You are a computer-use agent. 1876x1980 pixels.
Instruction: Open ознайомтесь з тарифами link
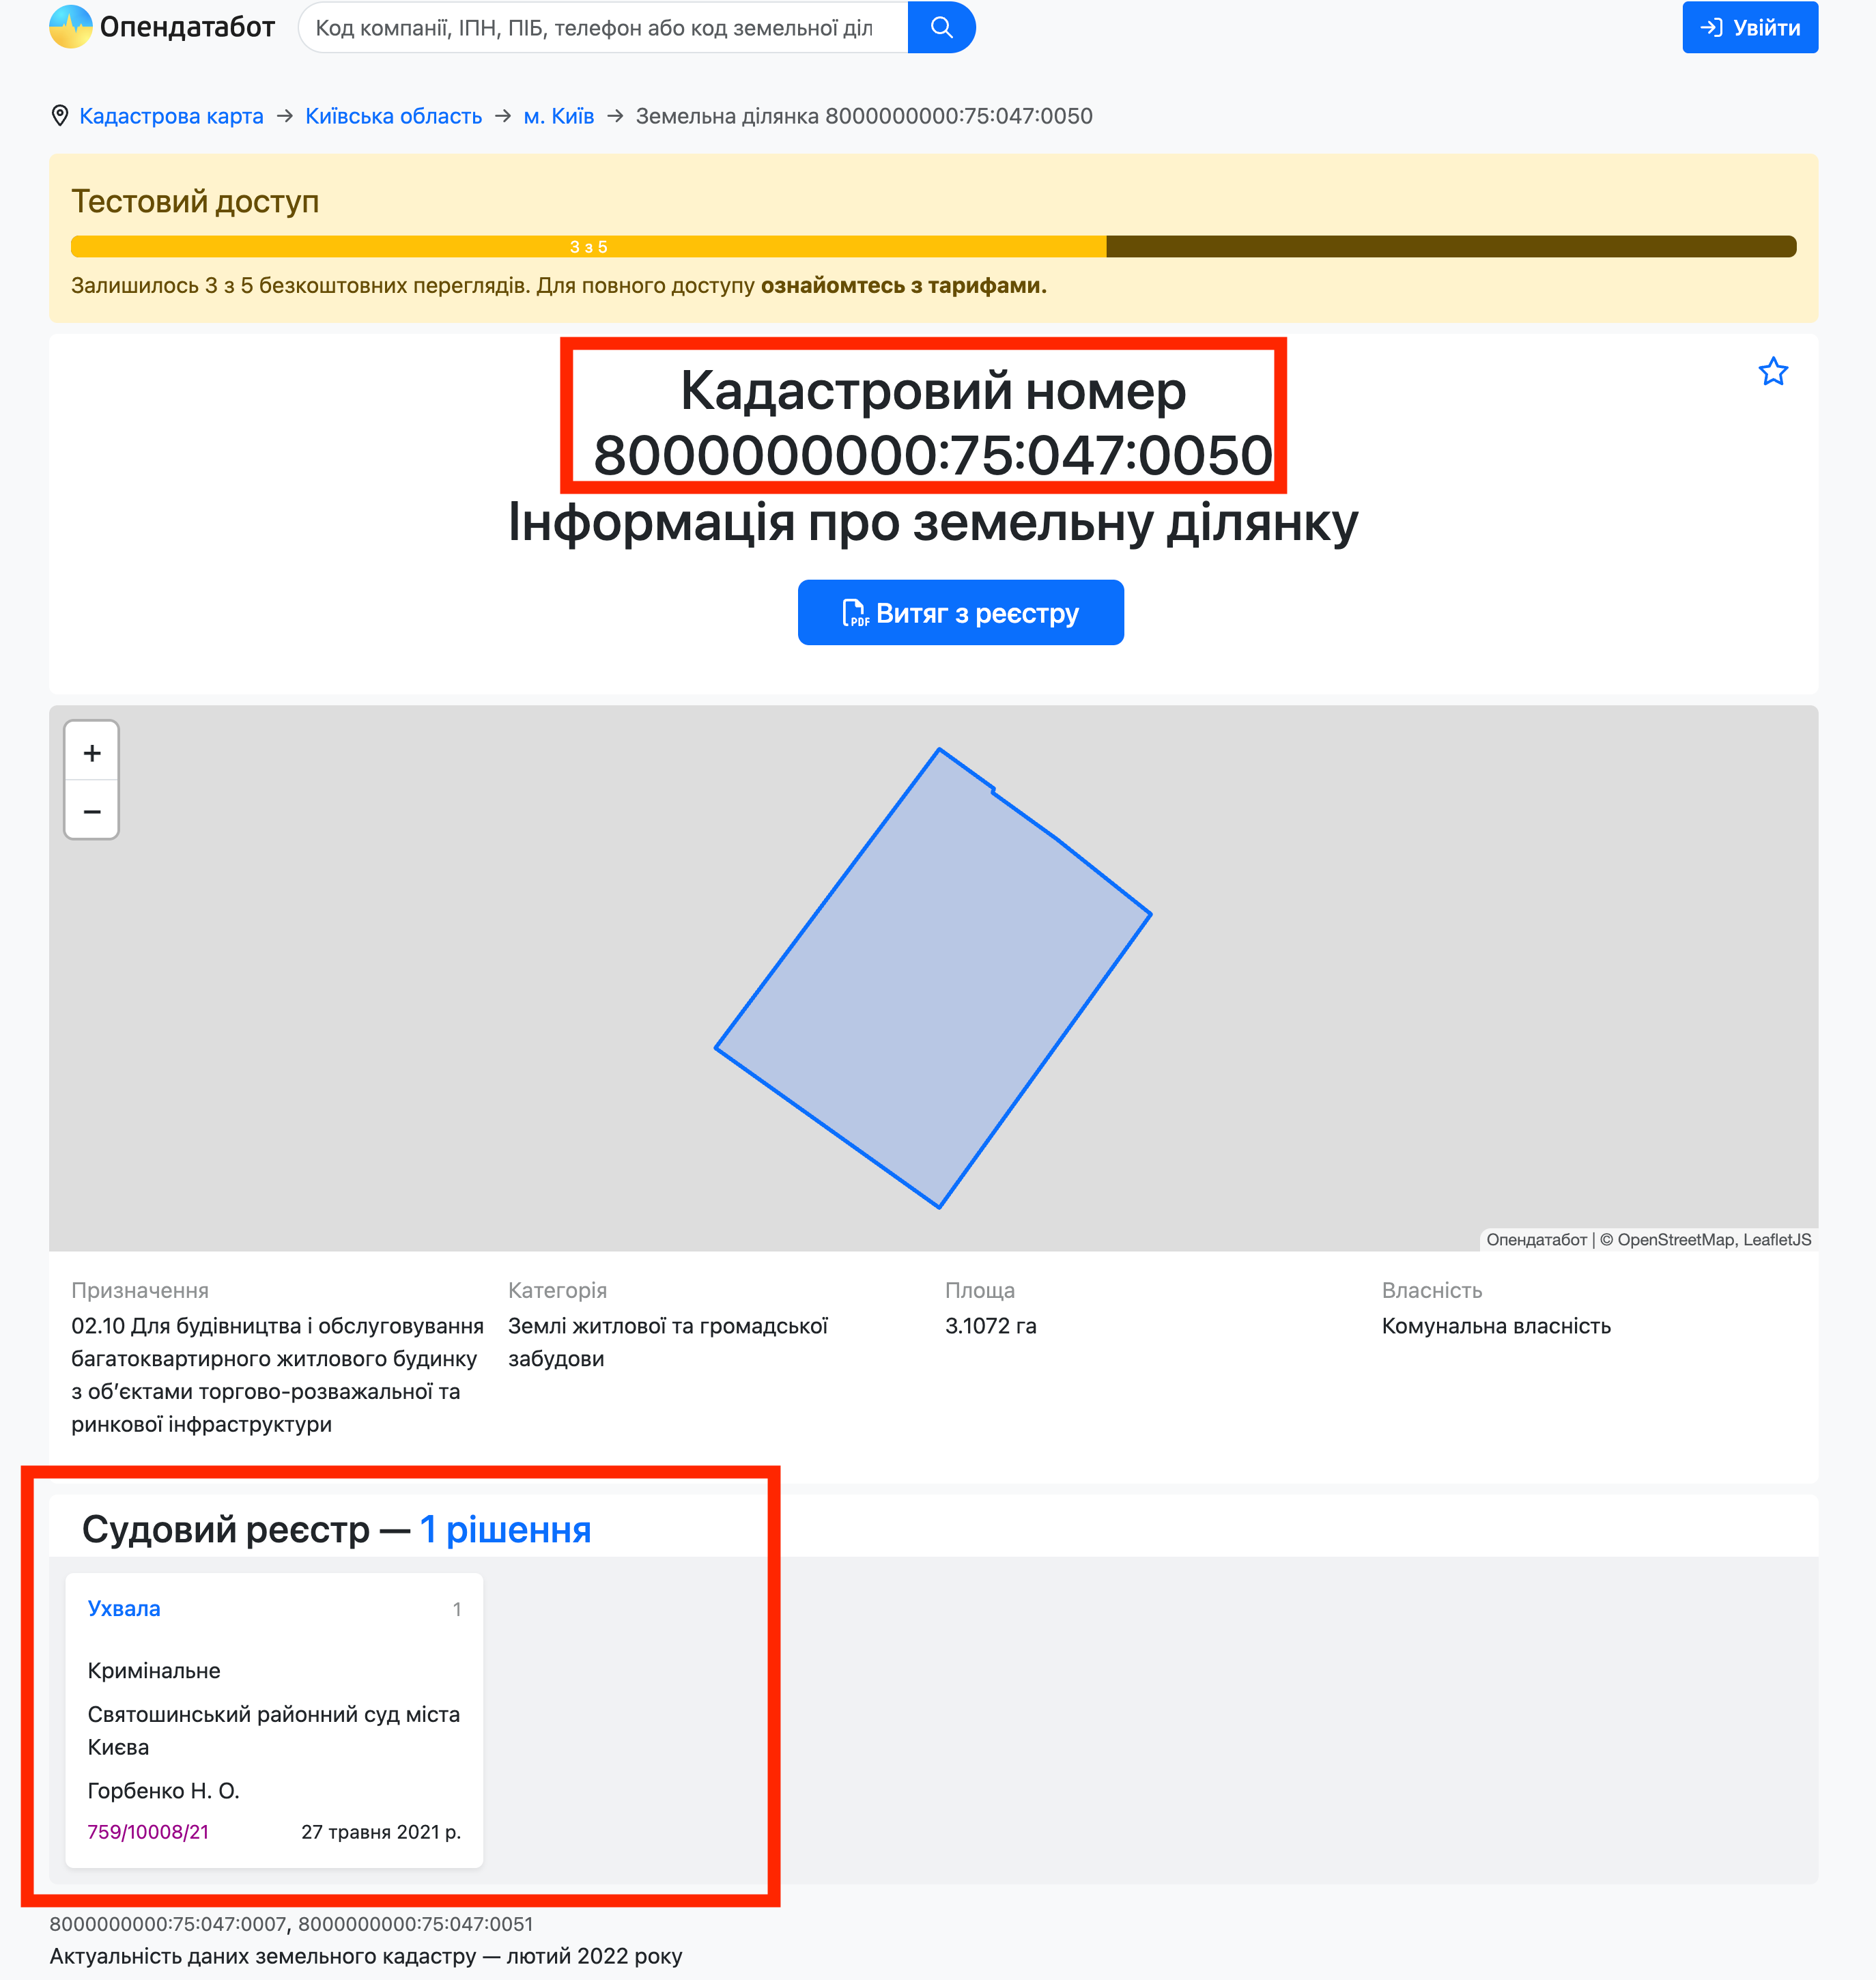(x=904, y=285)
